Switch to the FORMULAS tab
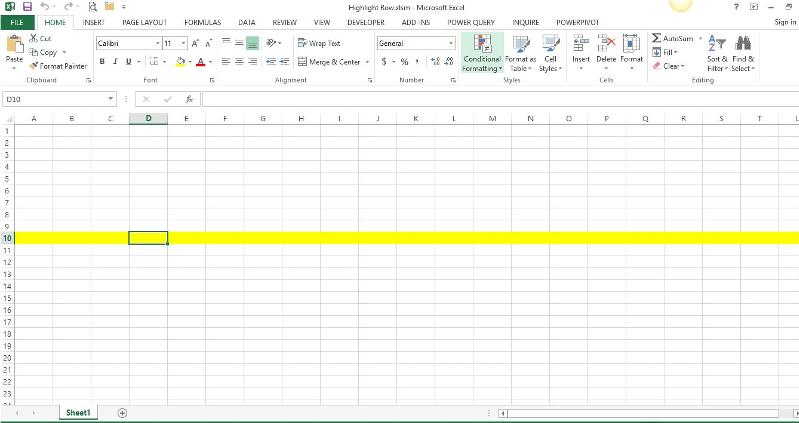Screen dimensions: 799x423 coord(203,22)
